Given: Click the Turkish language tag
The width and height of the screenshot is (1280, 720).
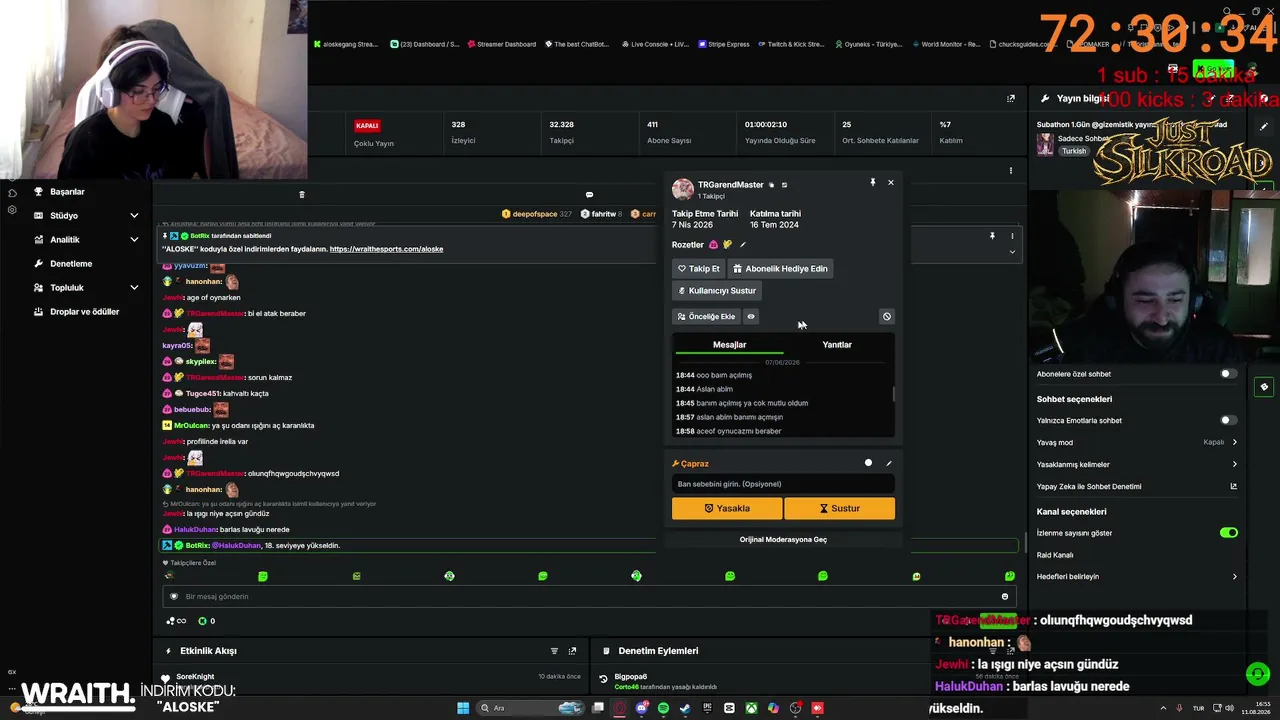Looking at the screenshot, I should point(1073,151).
